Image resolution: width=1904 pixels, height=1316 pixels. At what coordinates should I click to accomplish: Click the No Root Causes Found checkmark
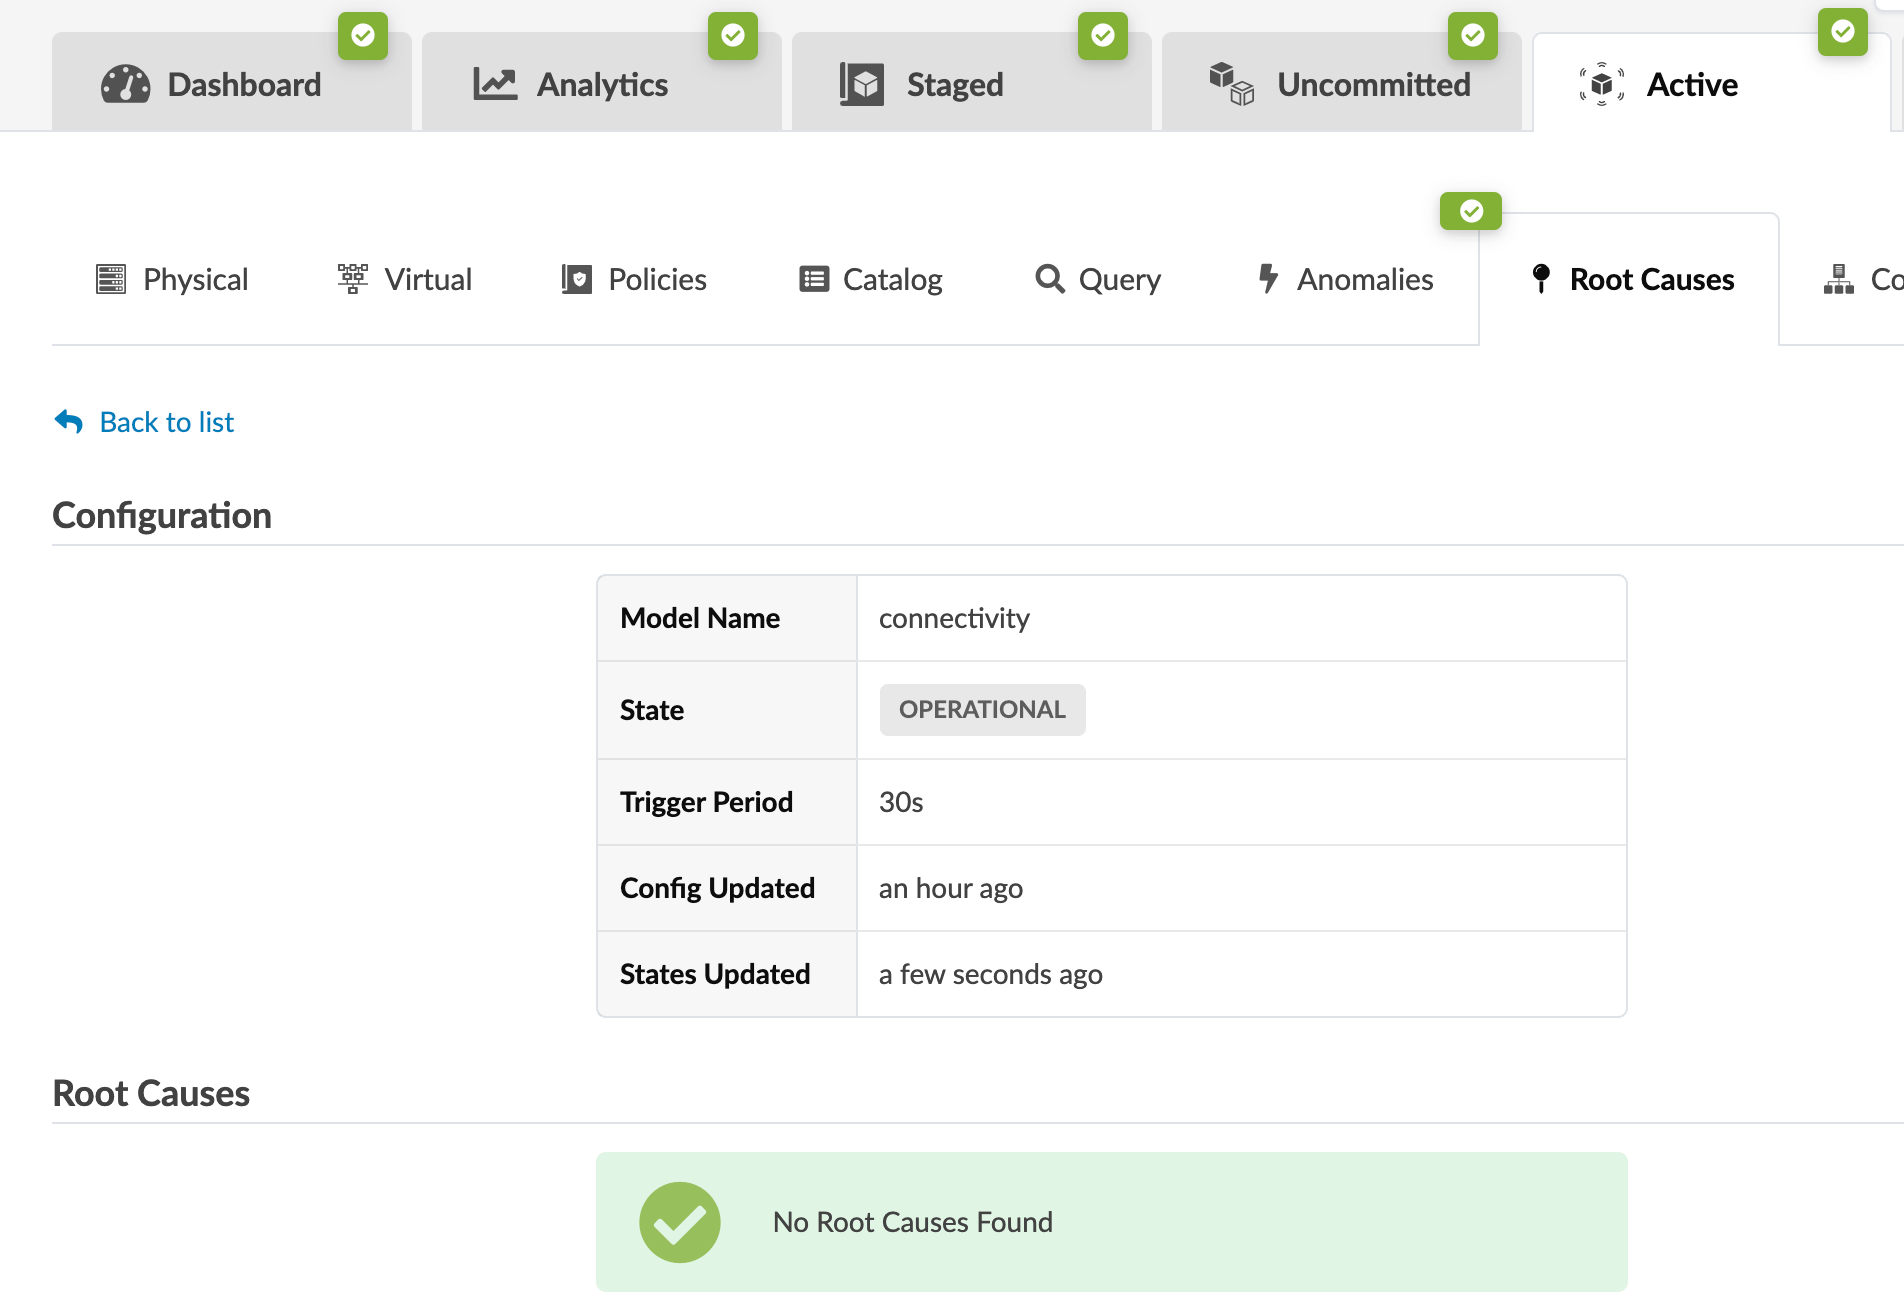pyautogui.click(x=680, y=1222)
